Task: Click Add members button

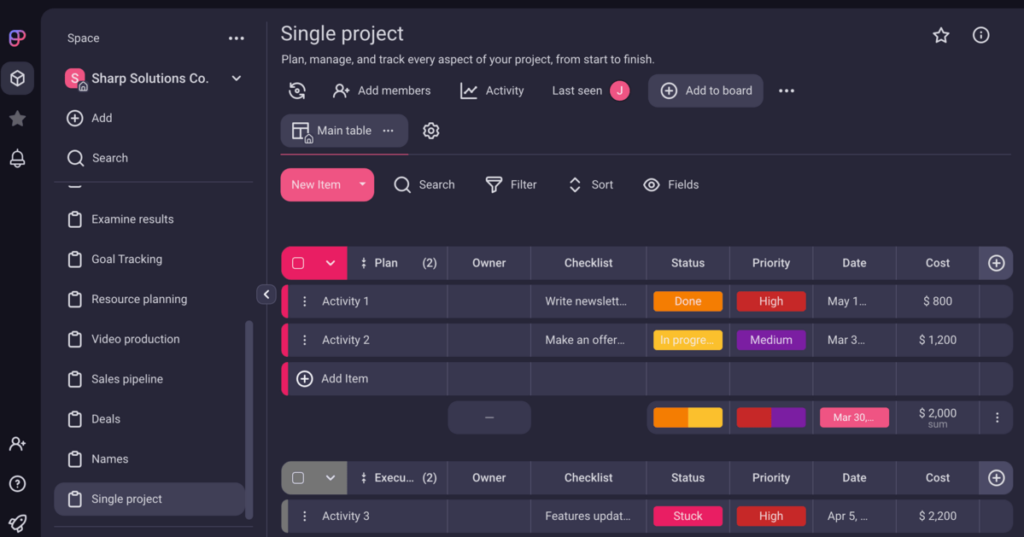Action: pos(382,91)
